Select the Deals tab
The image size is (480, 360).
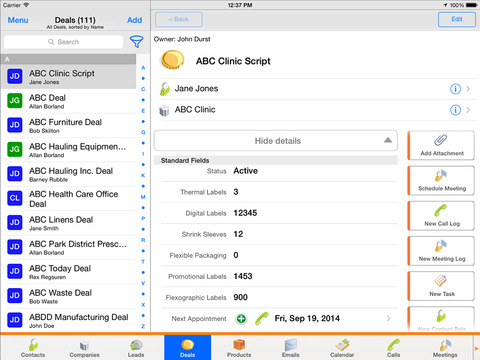click(x=187, y=347)
